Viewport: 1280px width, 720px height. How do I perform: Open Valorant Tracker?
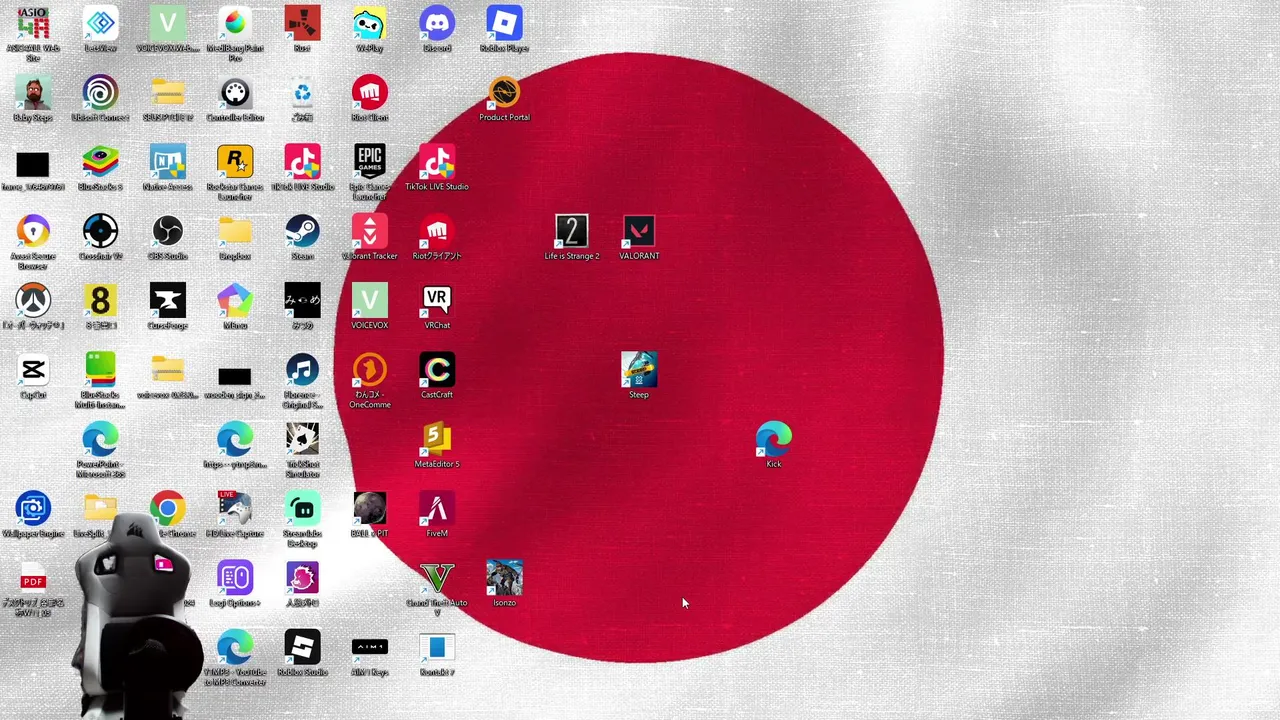tap(369, 231)
